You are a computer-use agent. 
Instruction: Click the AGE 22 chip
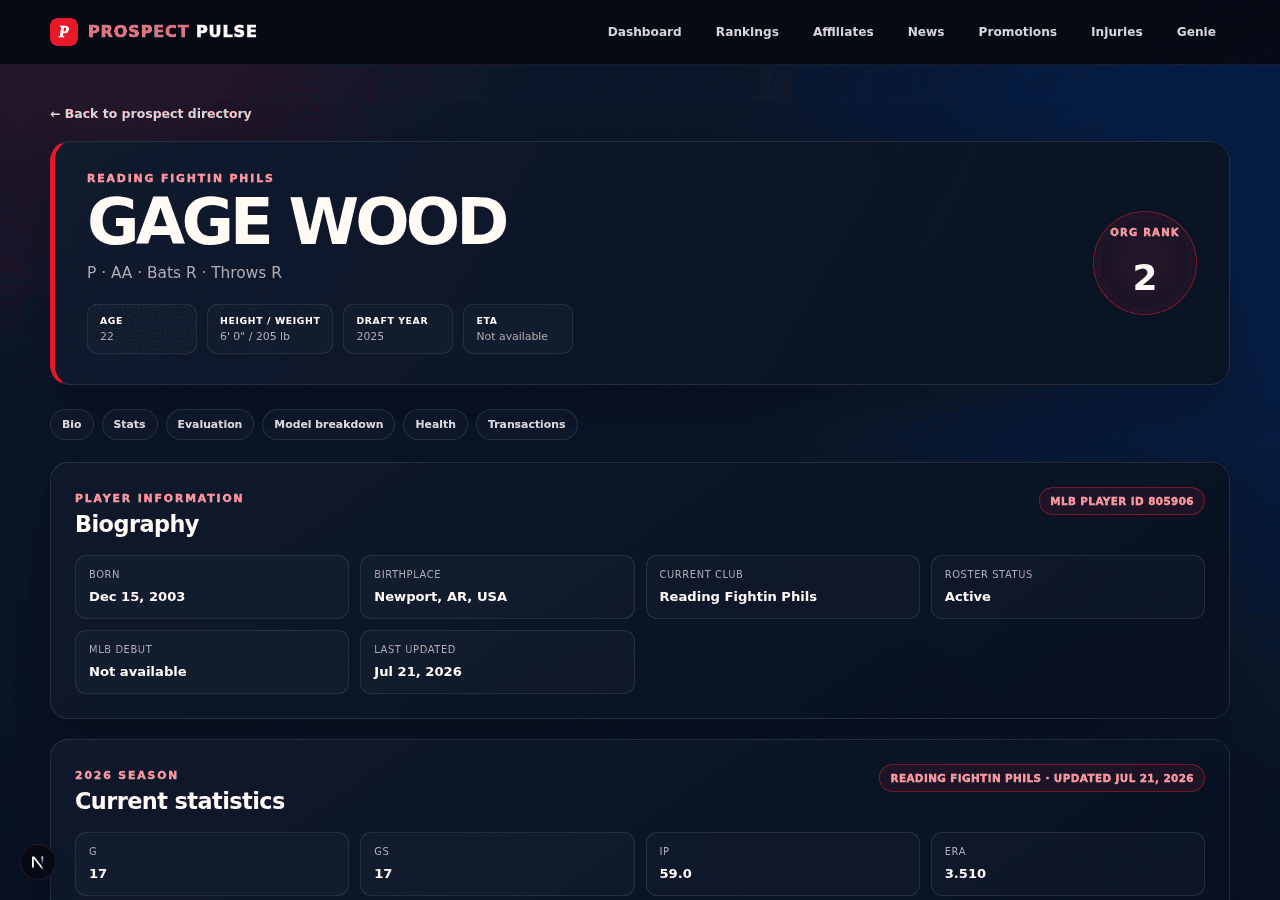pos(142,329)
